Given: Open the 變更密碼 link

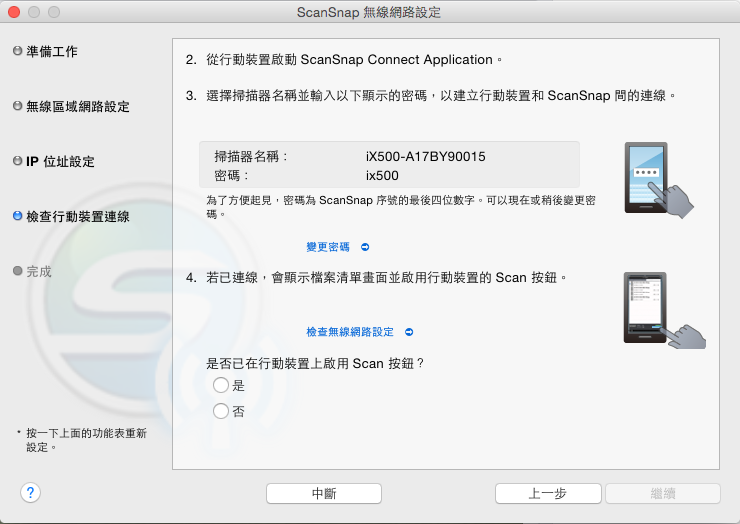Looking at the screenshot, I should 328,247.
